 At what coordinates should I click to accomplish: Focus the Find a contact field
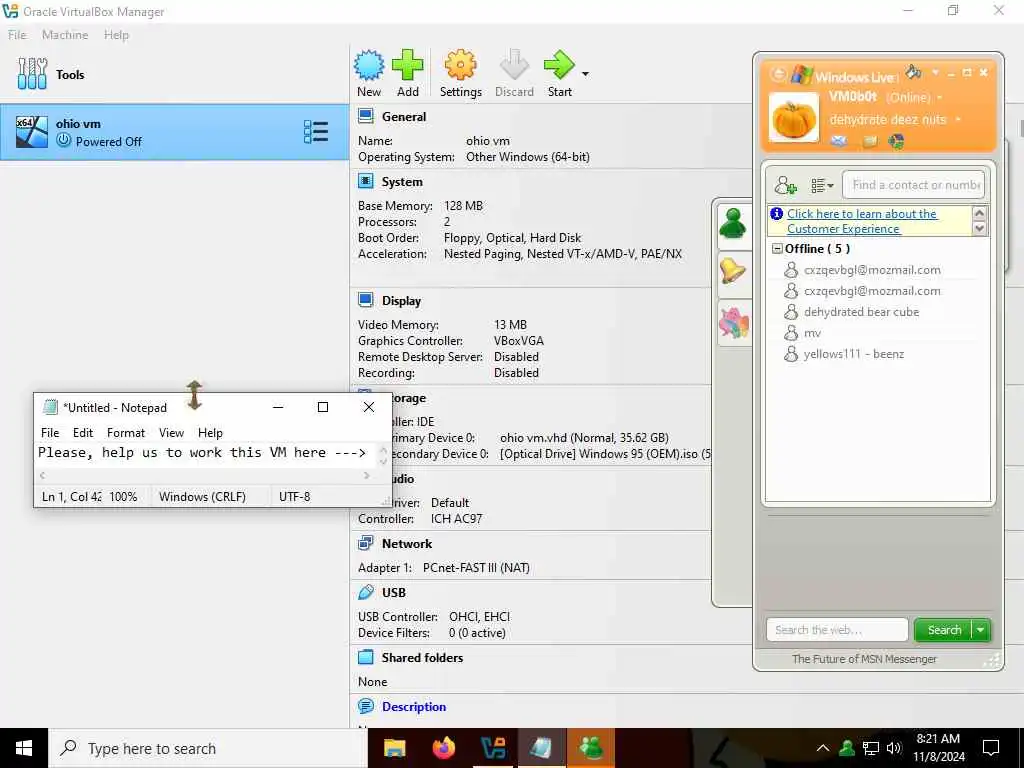click(913, 185)
